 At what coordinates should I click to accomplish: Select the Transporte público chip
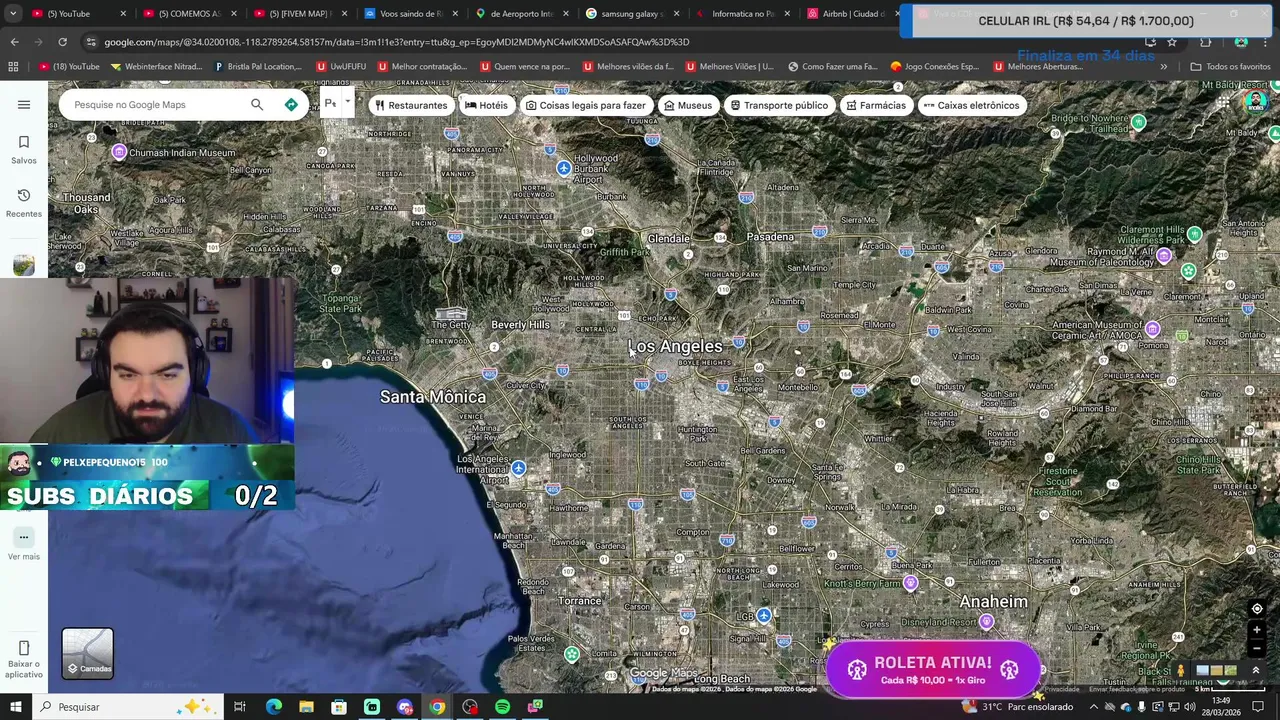779,105
